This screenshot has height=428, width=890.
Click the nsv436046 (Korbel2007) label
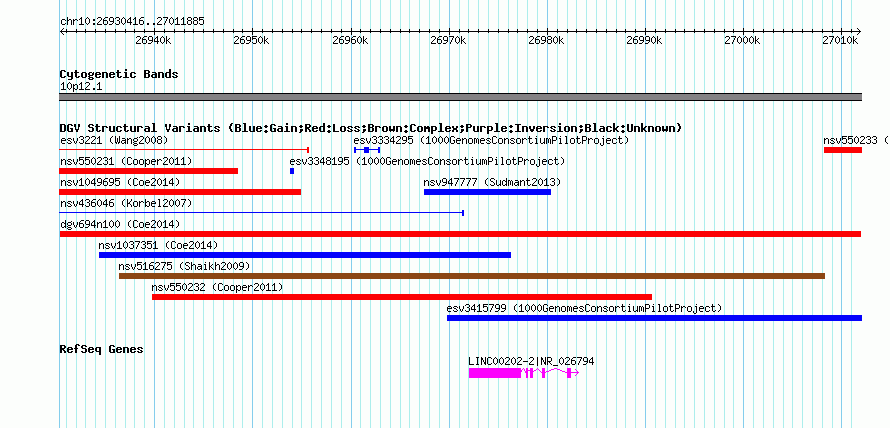[126, 203]
